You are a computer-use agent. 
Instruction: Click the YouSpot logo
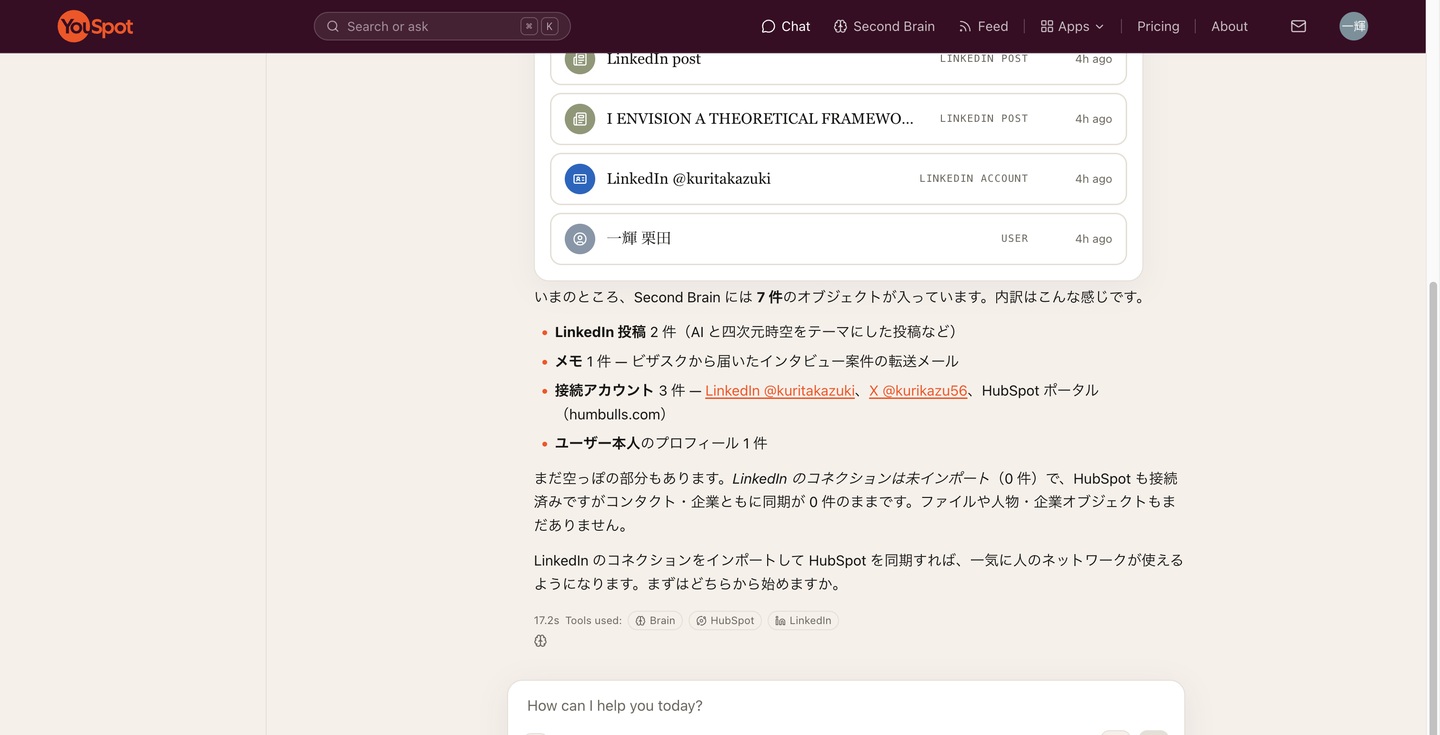click(95, 26)
